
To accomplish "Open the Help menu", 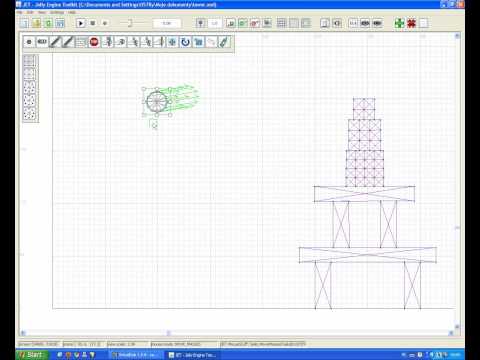I will pyautogui.click(x=72, y=12).
